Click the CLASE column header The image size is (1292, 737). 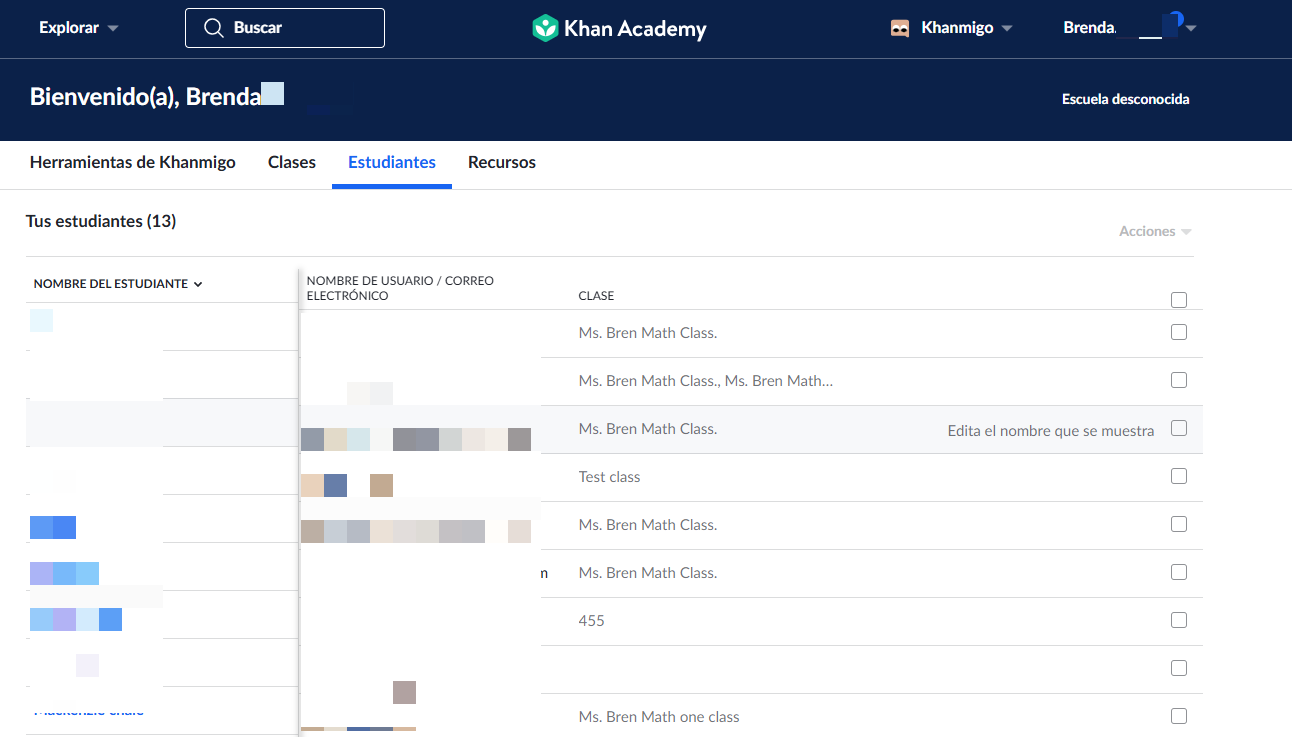[x=596, y=296]
